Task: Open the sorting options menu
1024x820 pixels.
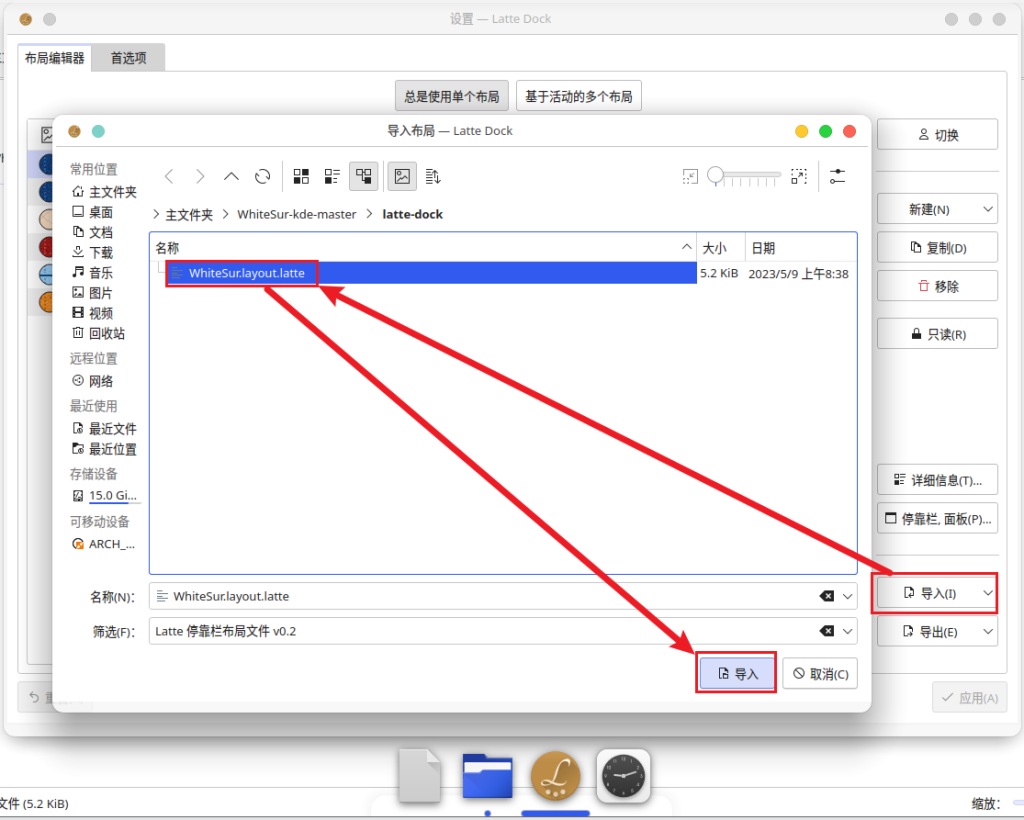Action: (x=433, y=176)
